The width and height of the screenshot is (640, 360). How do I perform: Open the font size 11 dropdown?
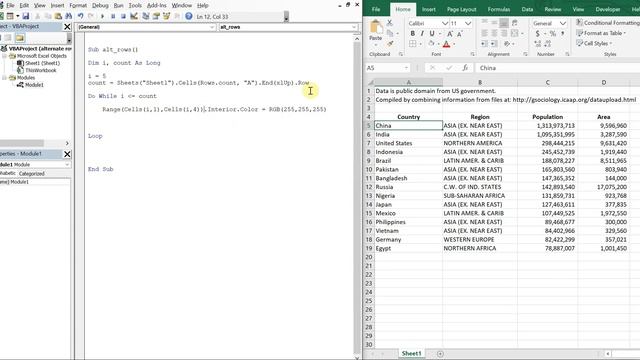(468, 23)
